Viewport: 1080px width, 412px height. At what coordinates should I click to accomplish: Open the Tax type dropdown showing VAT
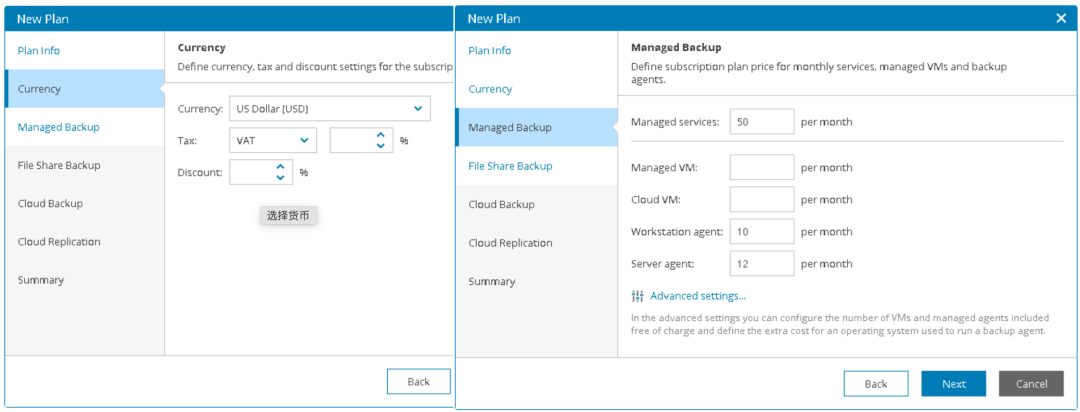pyautogui.click(x=273, y=141)
